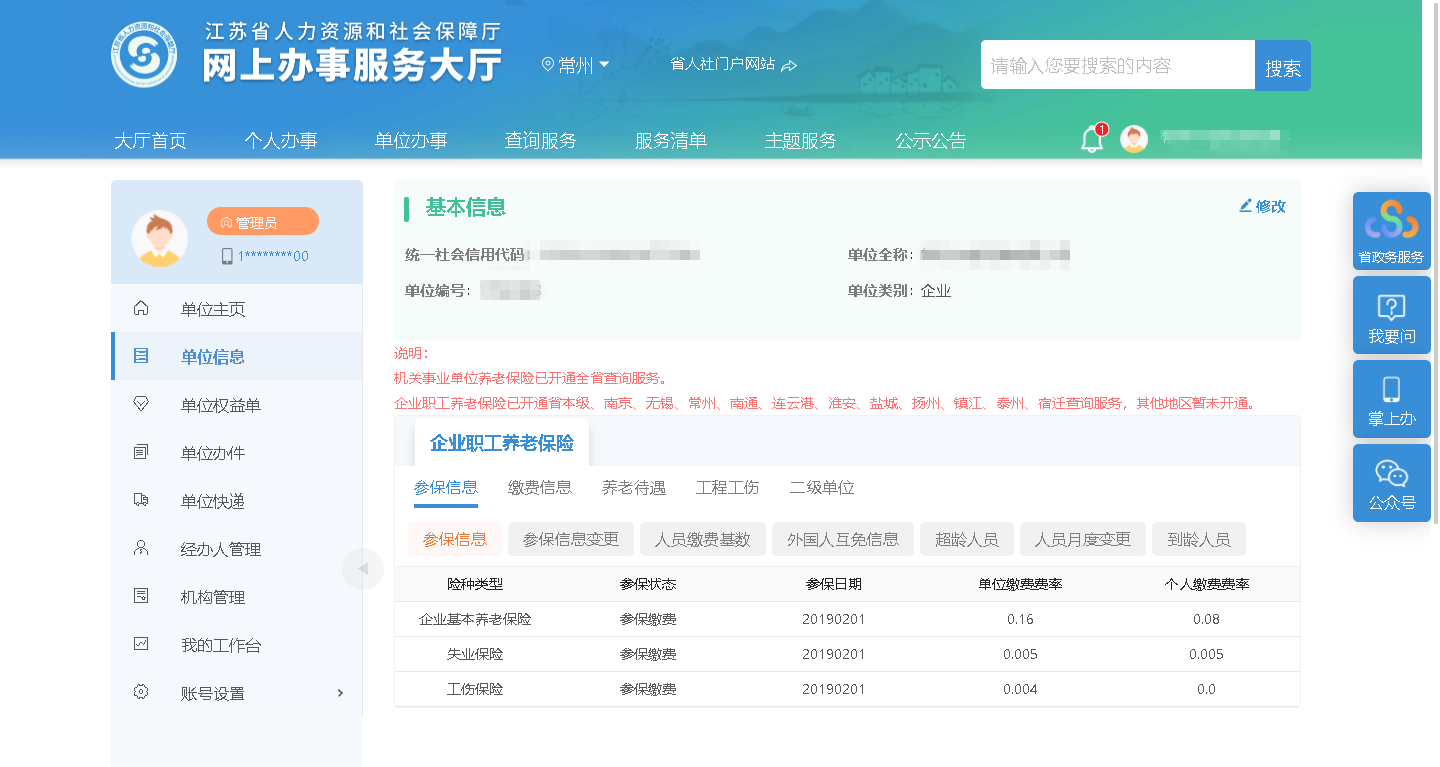Click the site logo emblem

(144, 55)
